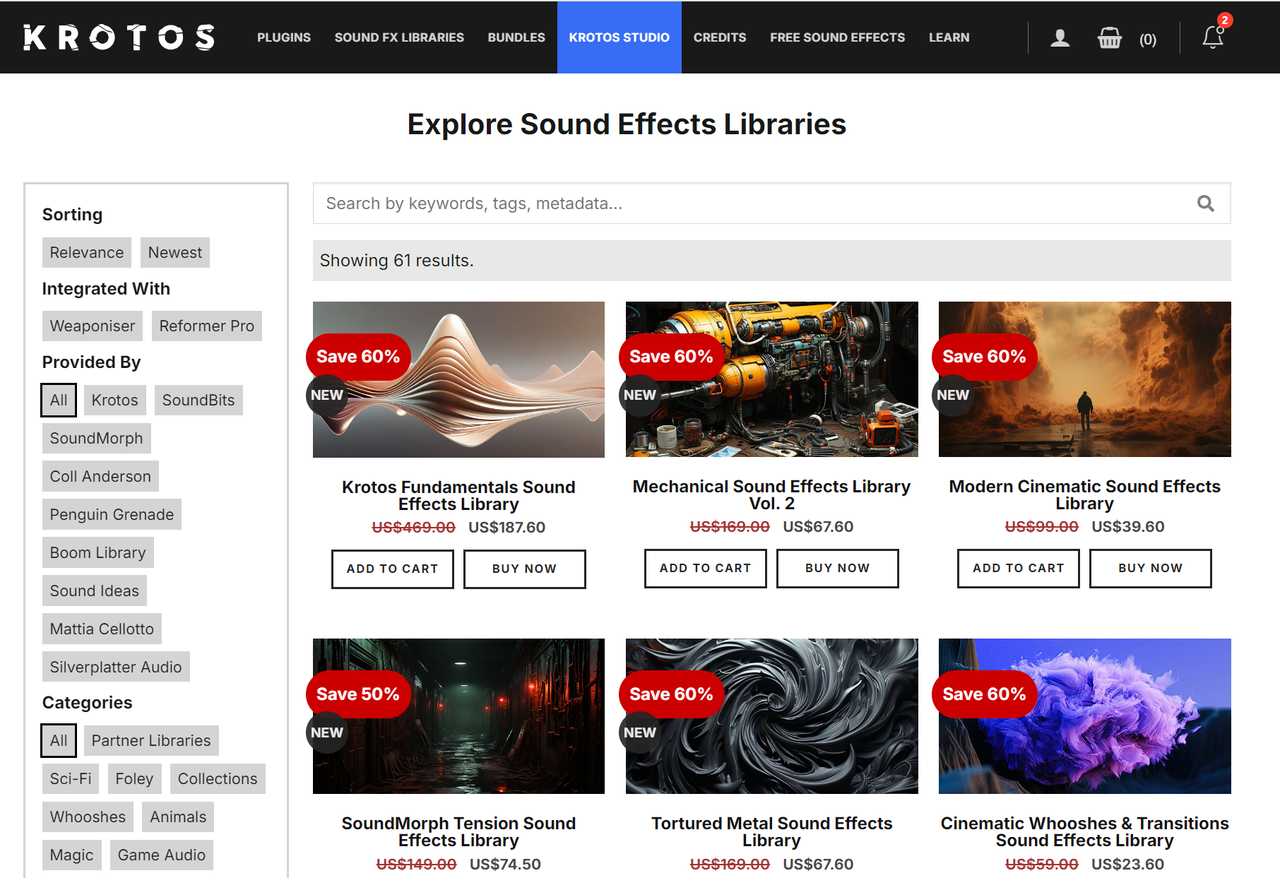Screen dimensions: 1280x878
Task: Go to FREE SOUND EFFECTS page
Action: click(837, 37)
